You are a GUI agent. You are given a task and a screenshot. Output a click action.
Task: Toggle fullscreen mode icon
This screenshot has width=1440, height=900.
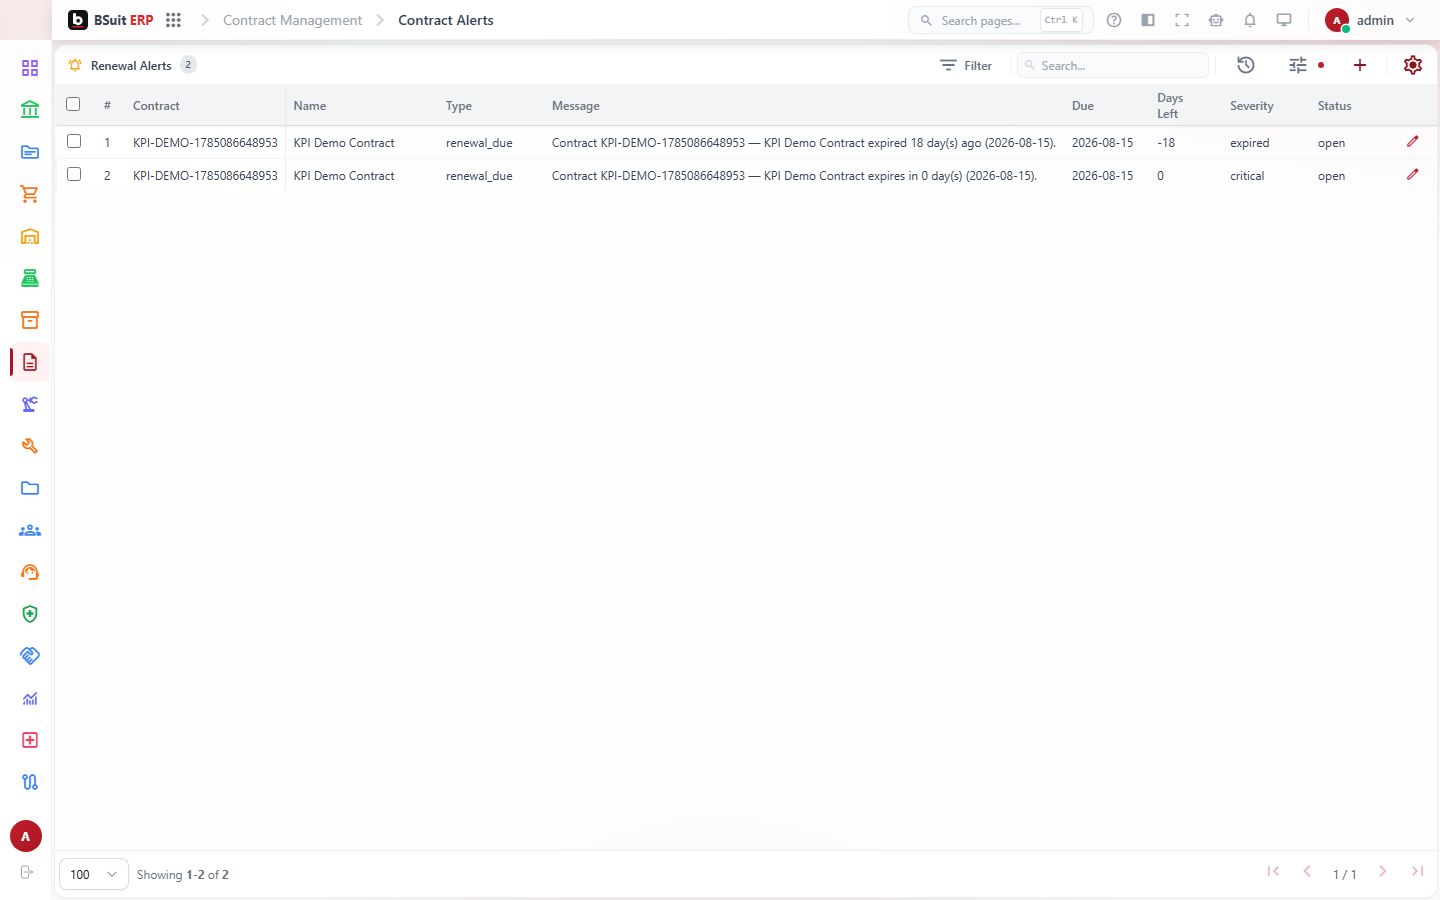[1182, 20]
